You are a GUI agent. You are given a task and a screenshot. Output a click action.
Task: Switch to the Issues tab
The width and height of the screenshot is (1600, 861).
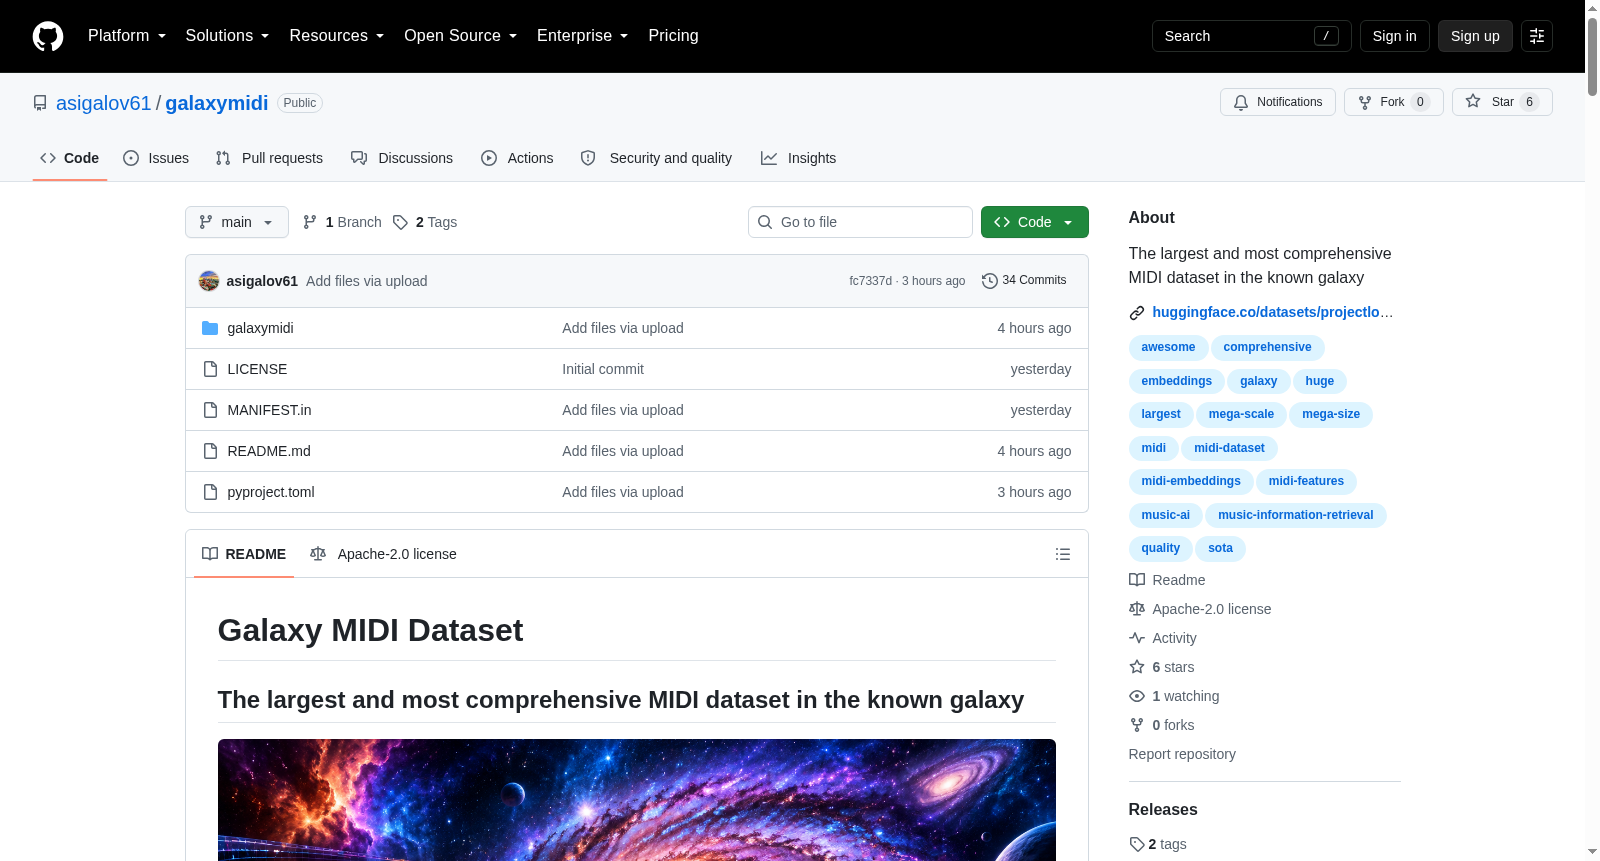click(156, 158)
